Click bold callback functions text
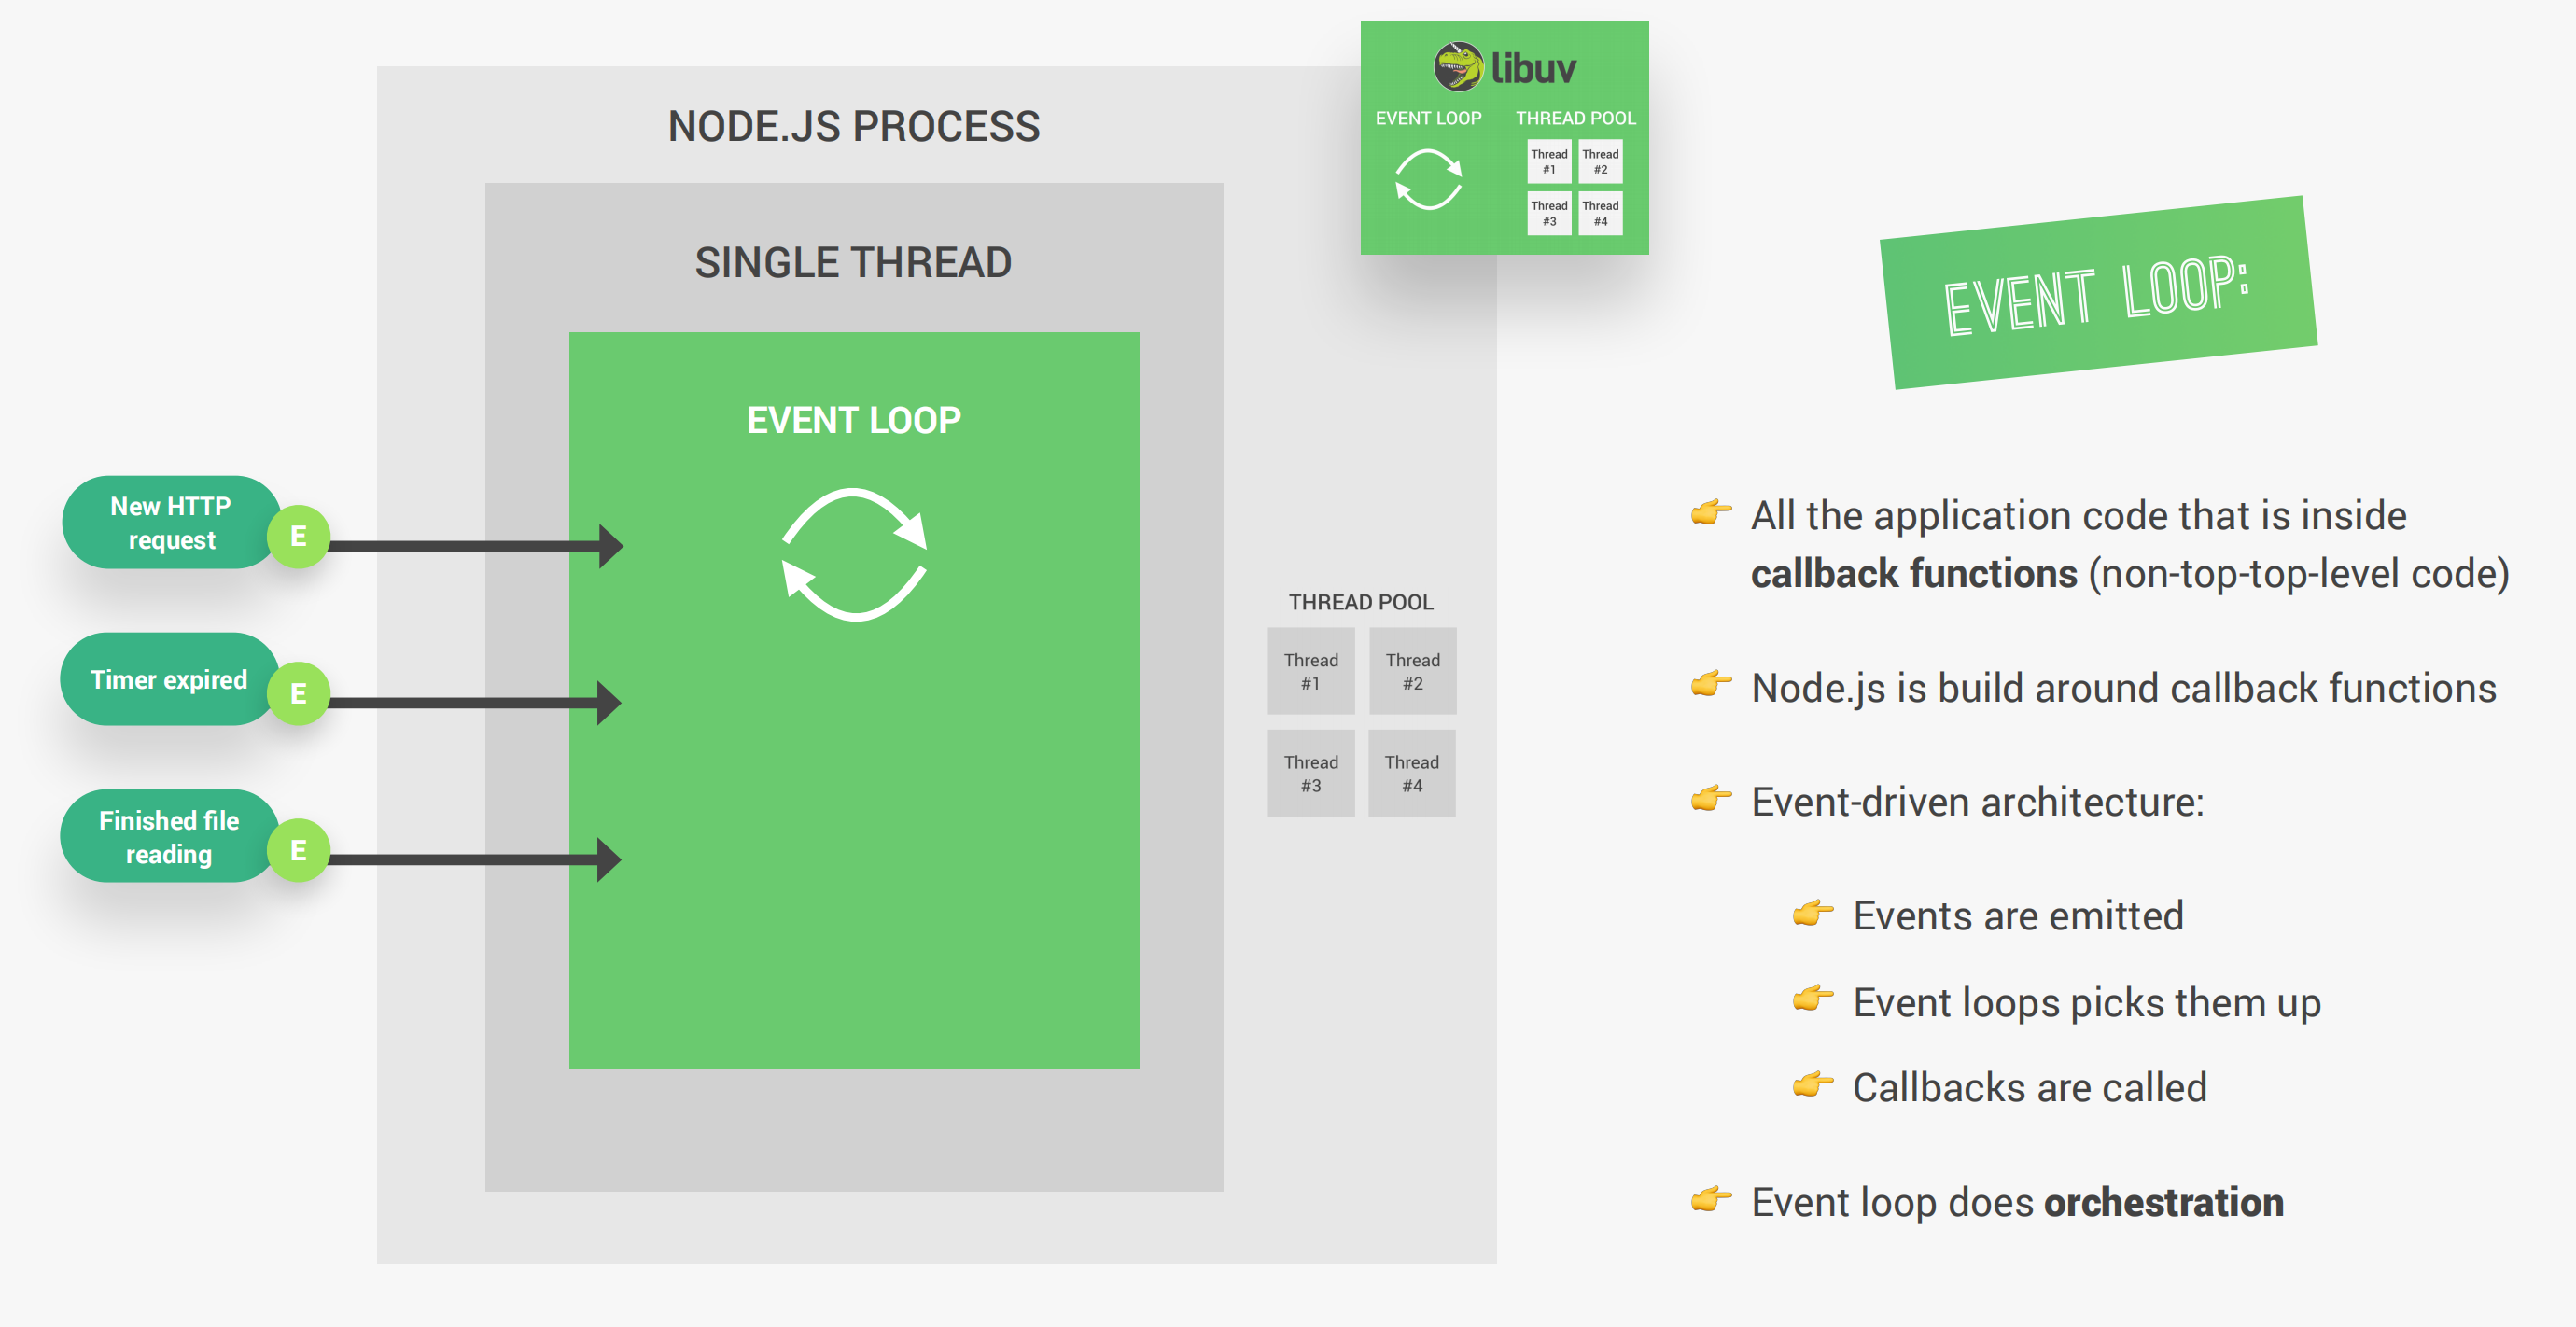The width and height of the screenshot is (2576, 1327). point(1913,574)
